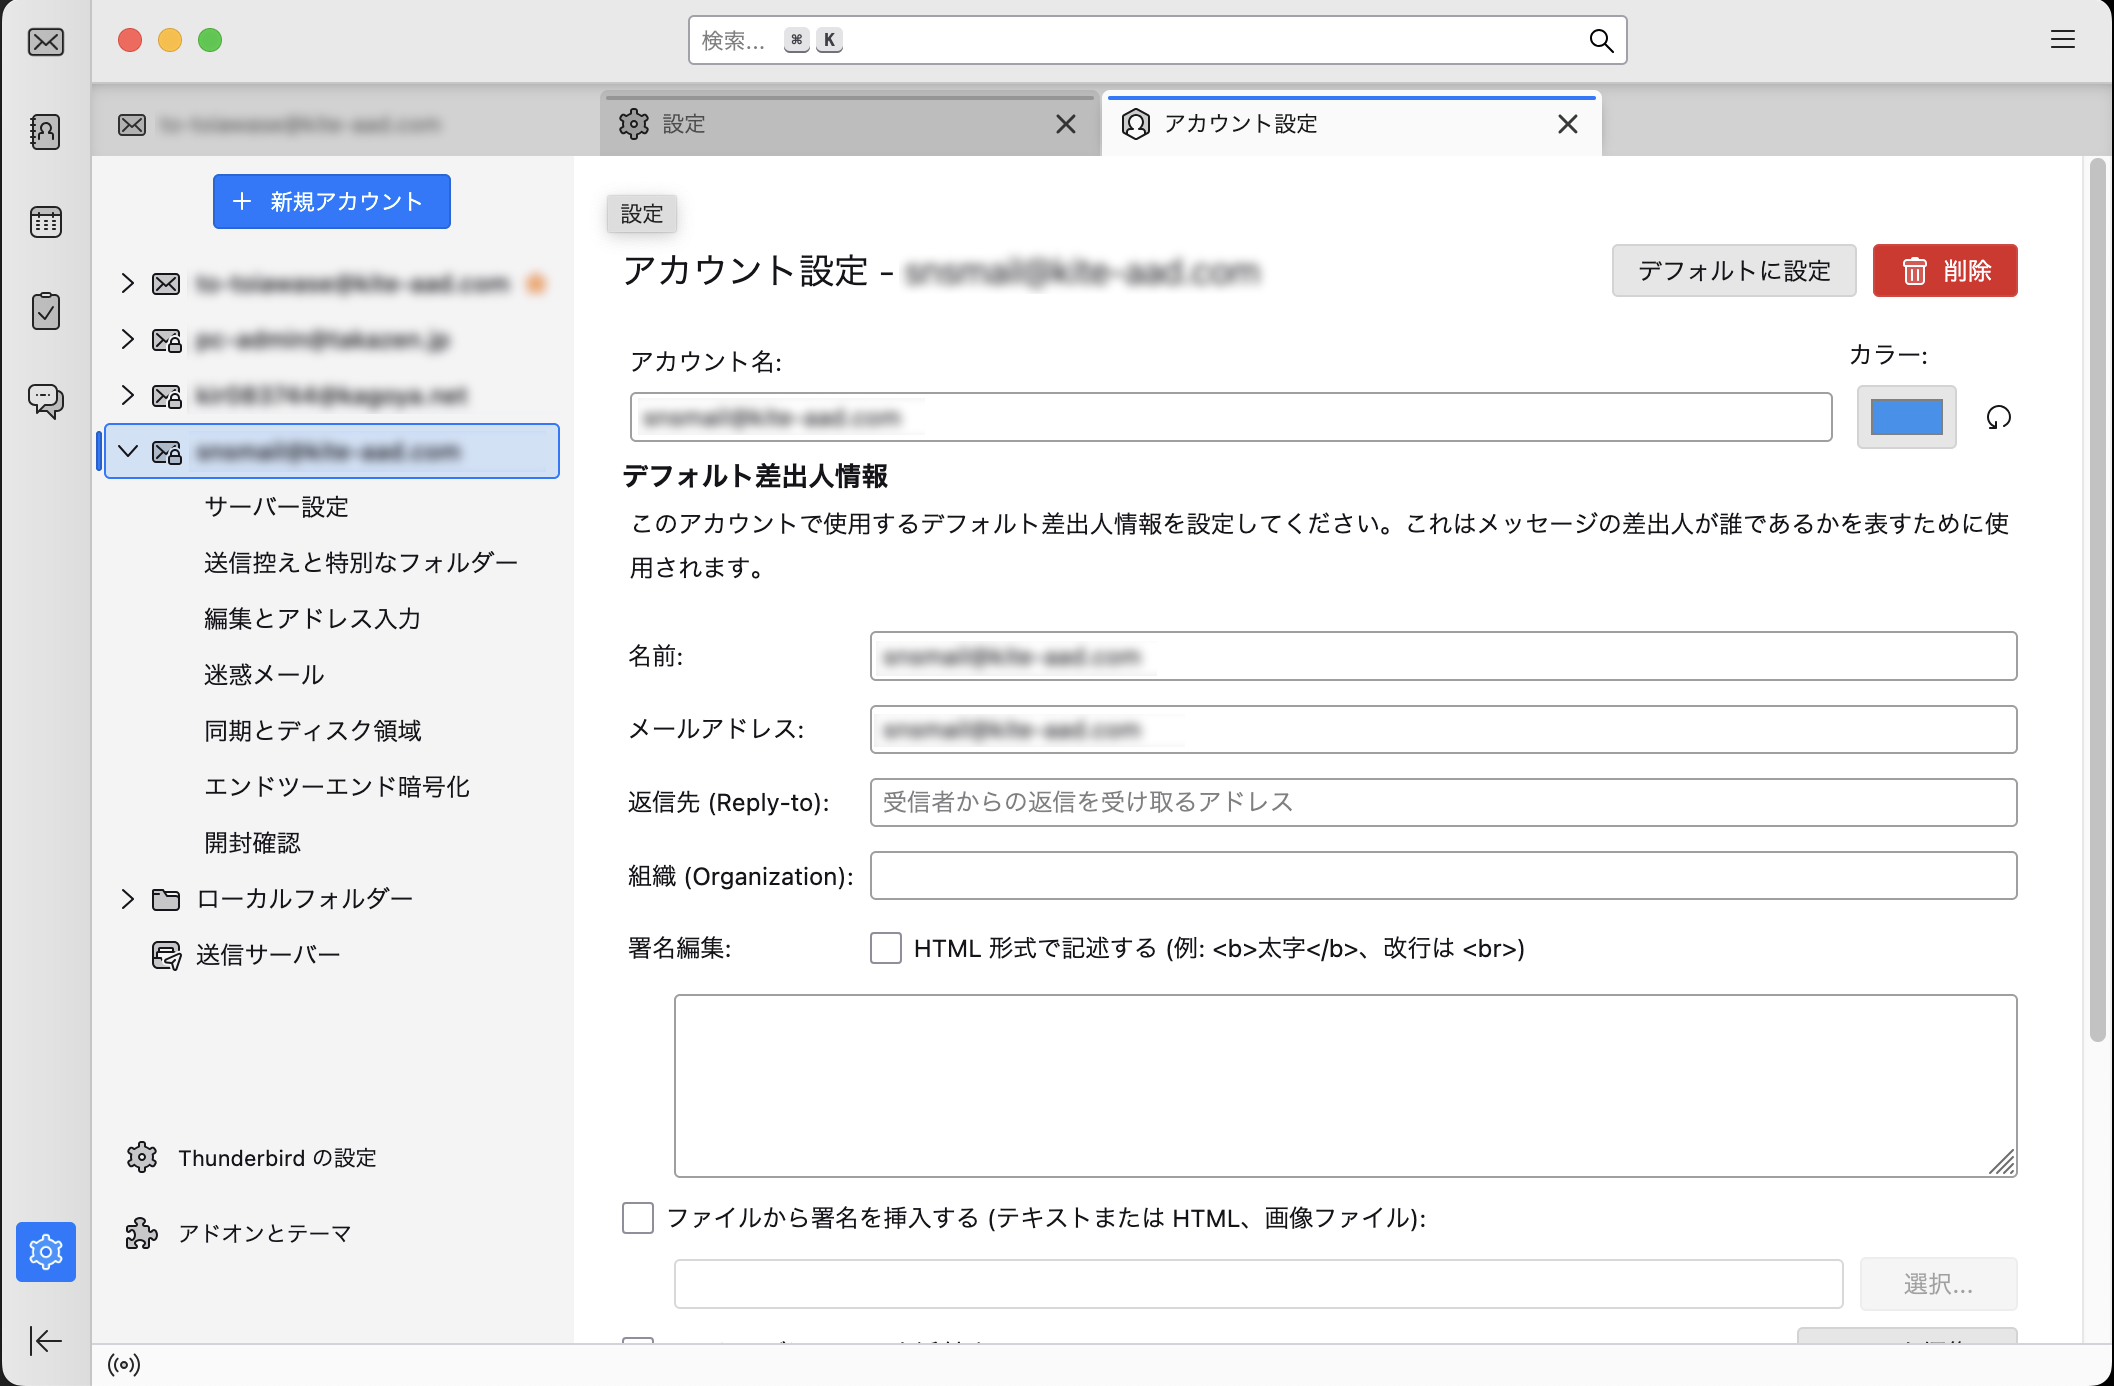This screenshot has width=2114, height=1386.
Task: Click the magnifier icon in search bar
Action: (1601, 41)
